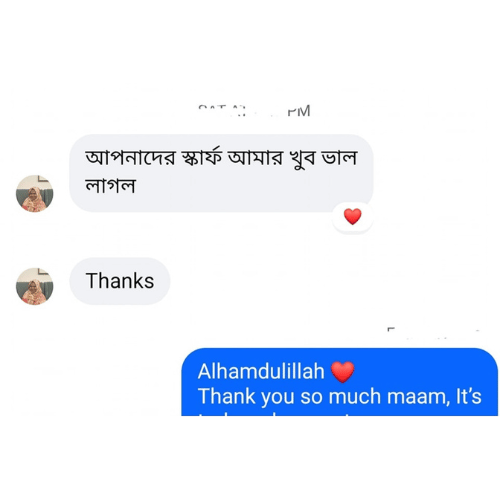Open the avatar beside the Bengali scarf message

pos(35,193)
